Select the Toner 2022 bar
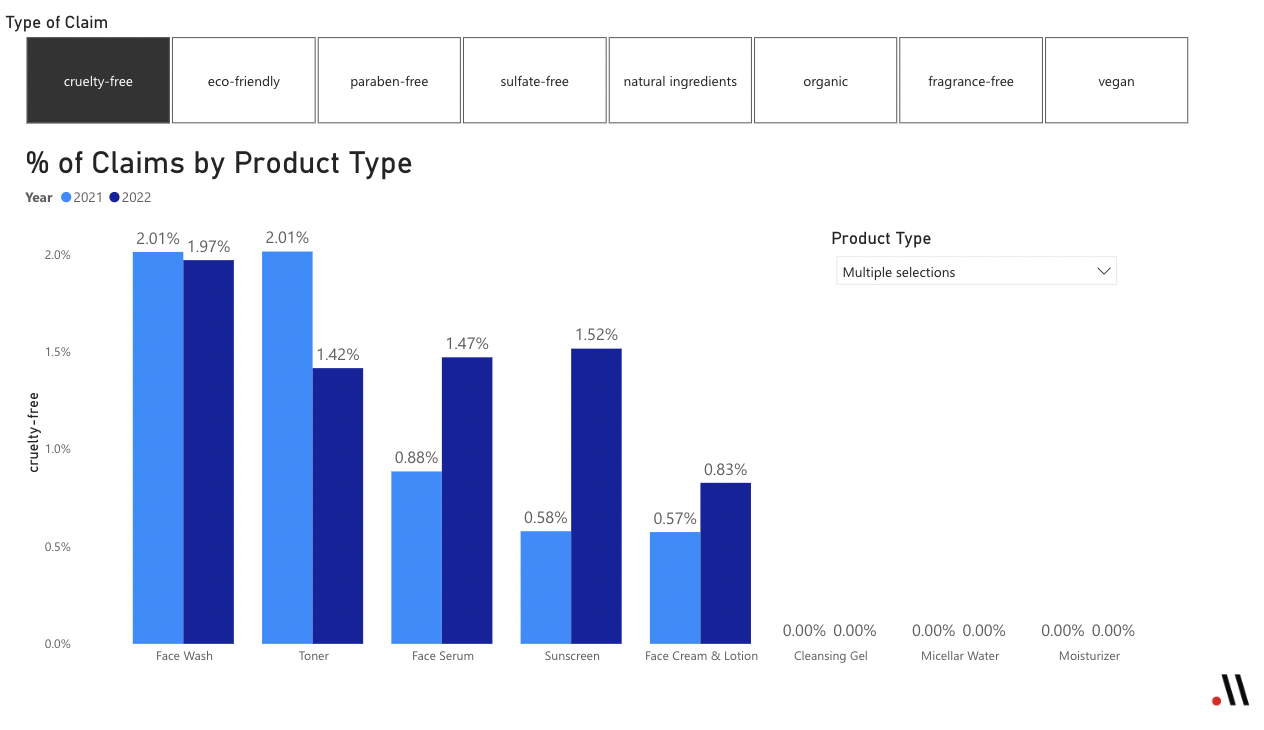Image resolution: width=1264 pixels, height=730 pixels. (x=338, y=505)
